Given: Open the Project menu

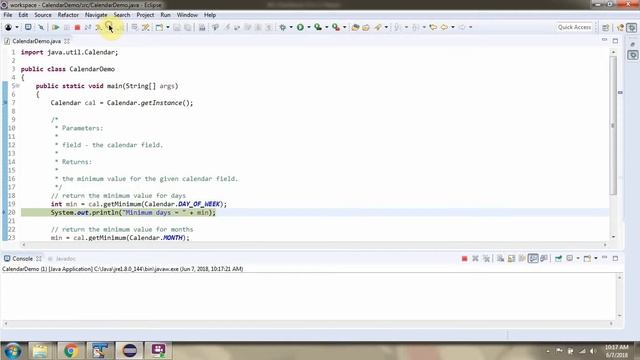Looking at the screenshot, I should coord(145,15).
